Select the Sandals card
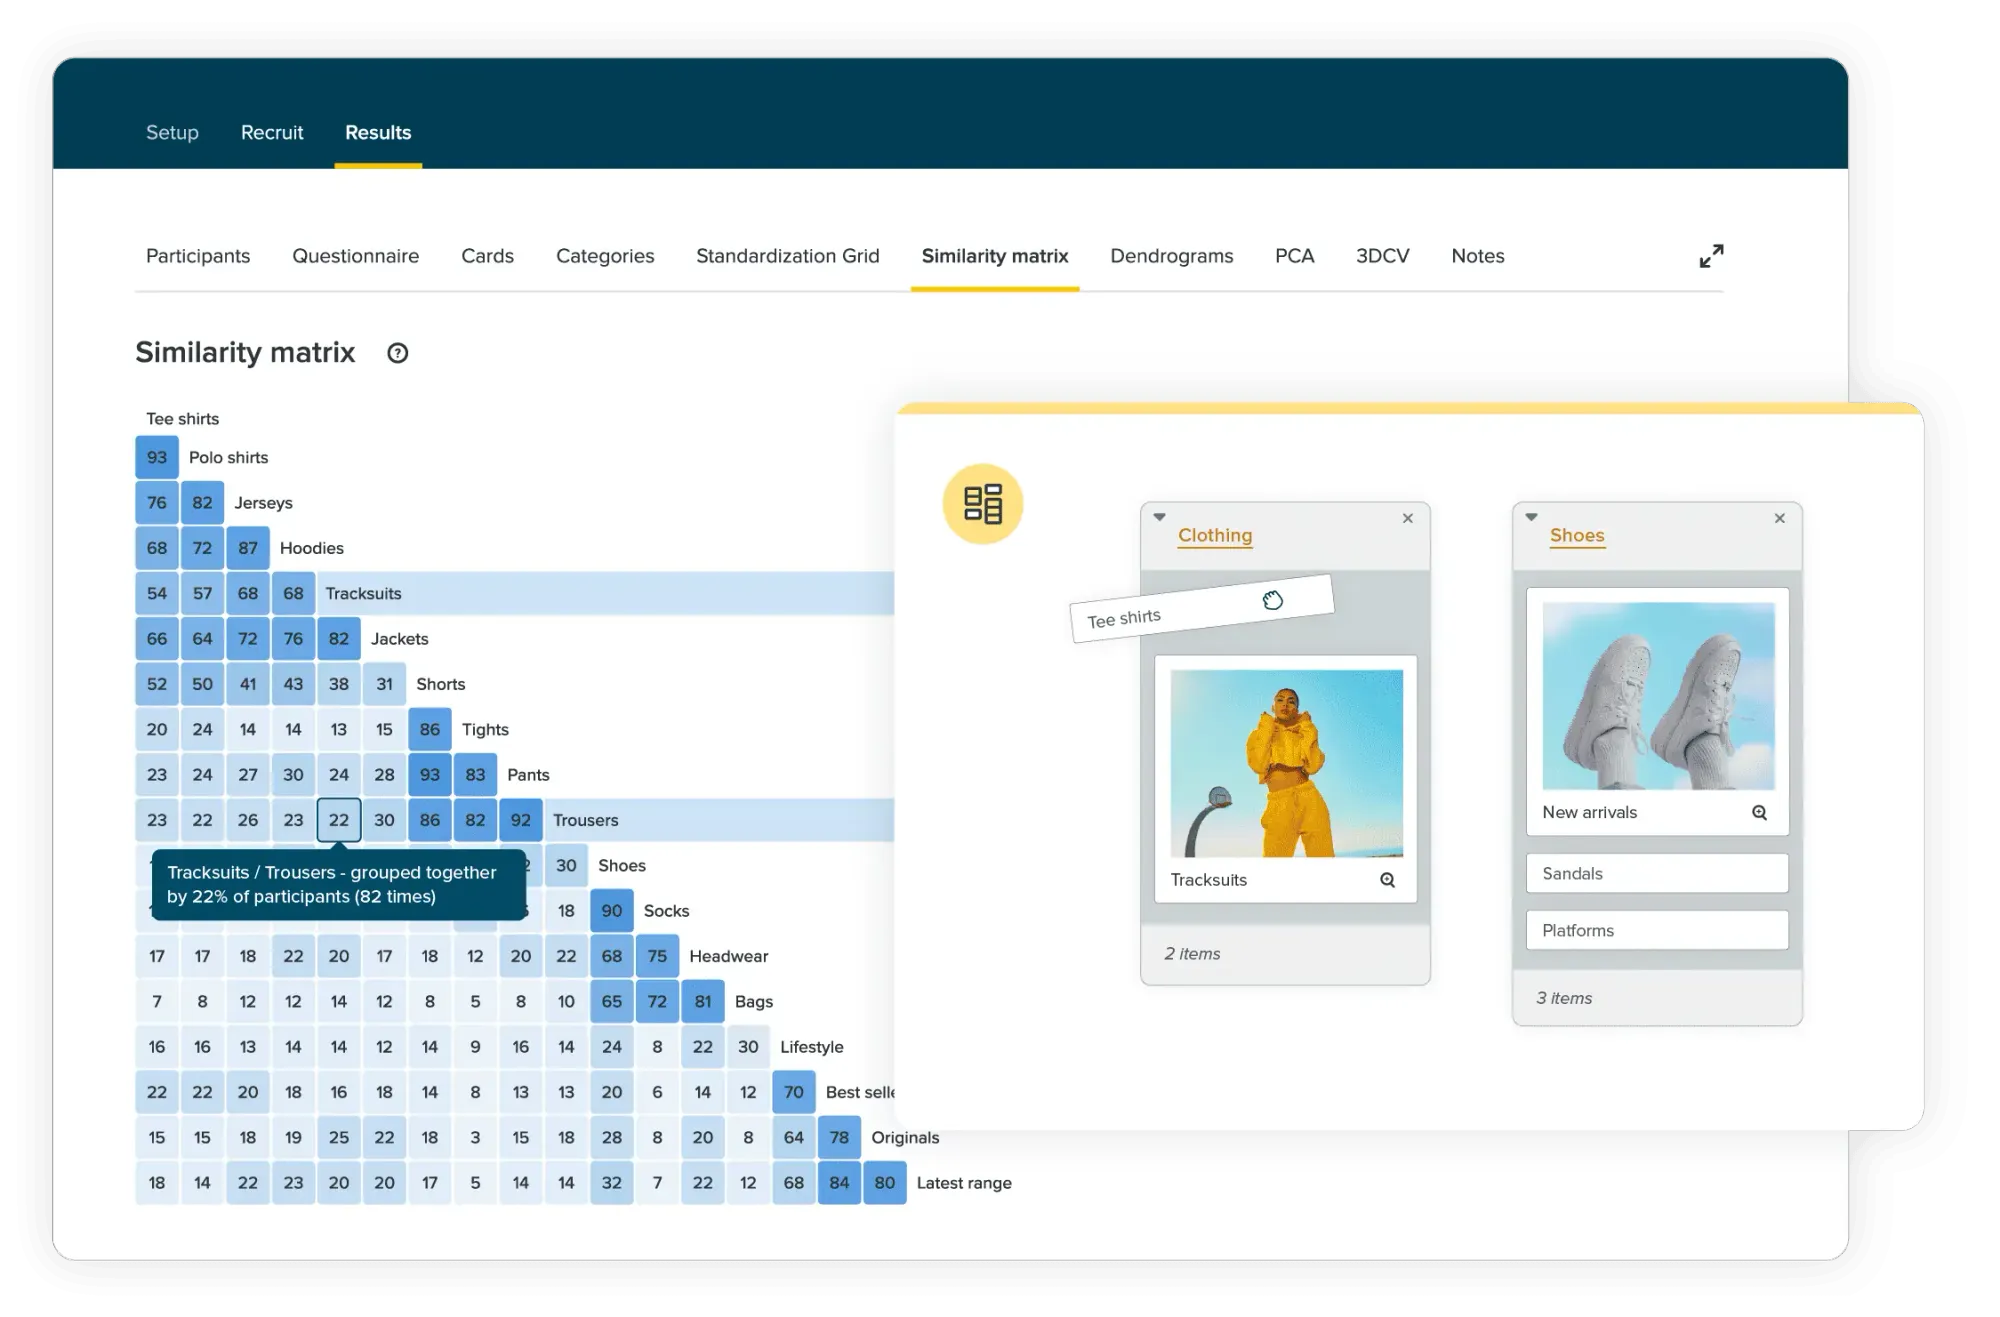This screenshot has height=1317, width=2000. 1656,873
